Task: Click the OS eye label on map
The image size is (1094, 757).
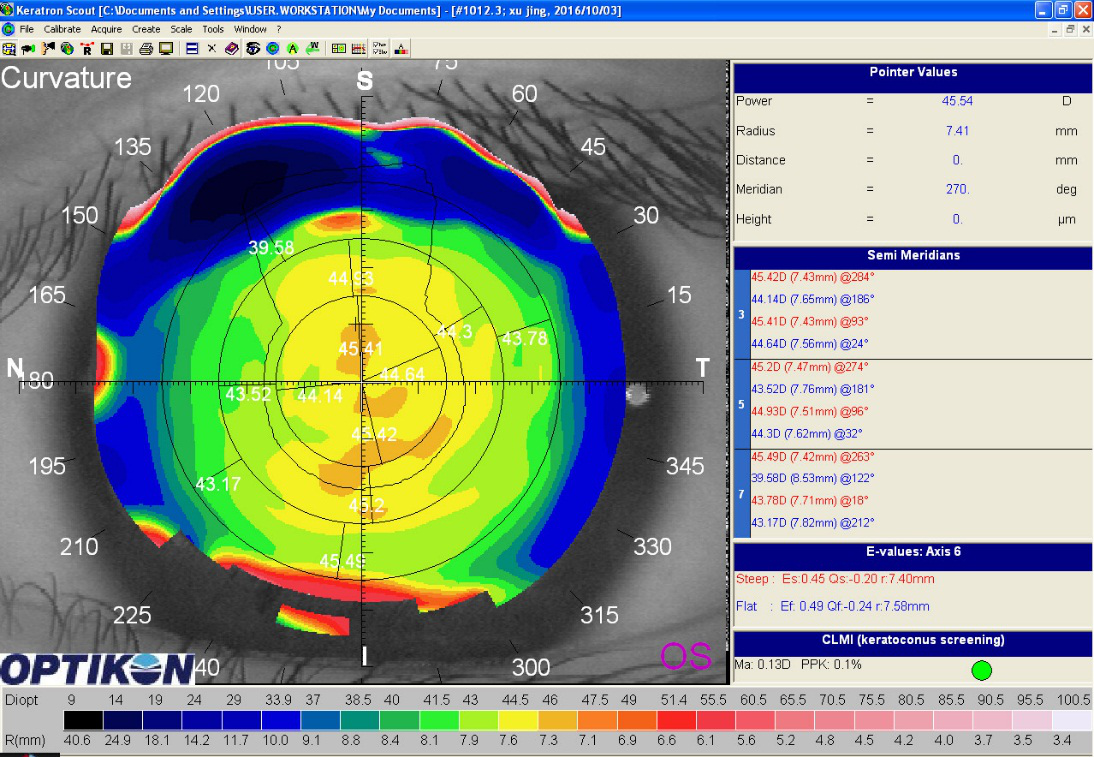Action: coord(685,656)
